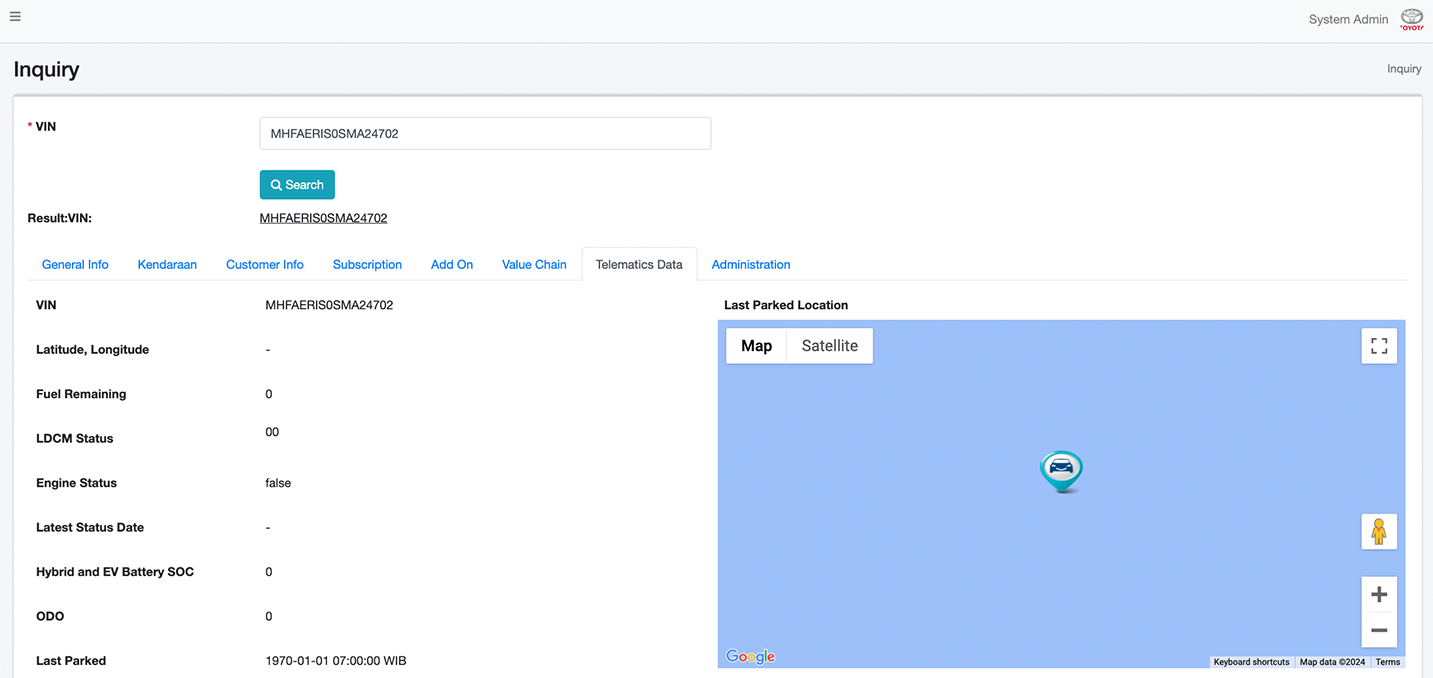Click the ODO label
The width and height of the screenshot is (1433, 678).
click(x=50, y=616)
